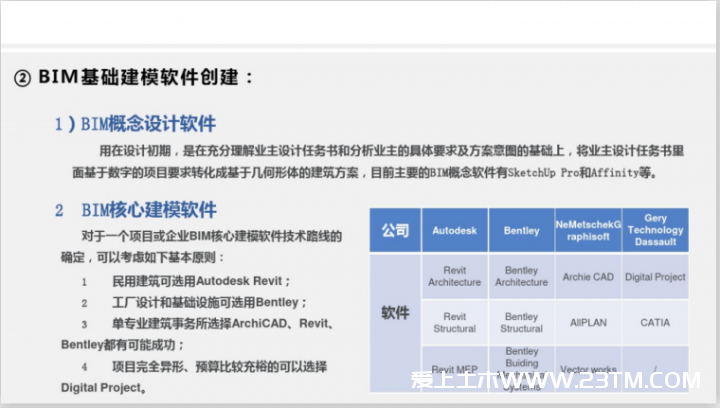
Task: Click the "Bentley Architecture" table cell
Action: pyautogui.click(x=522, y=276)
